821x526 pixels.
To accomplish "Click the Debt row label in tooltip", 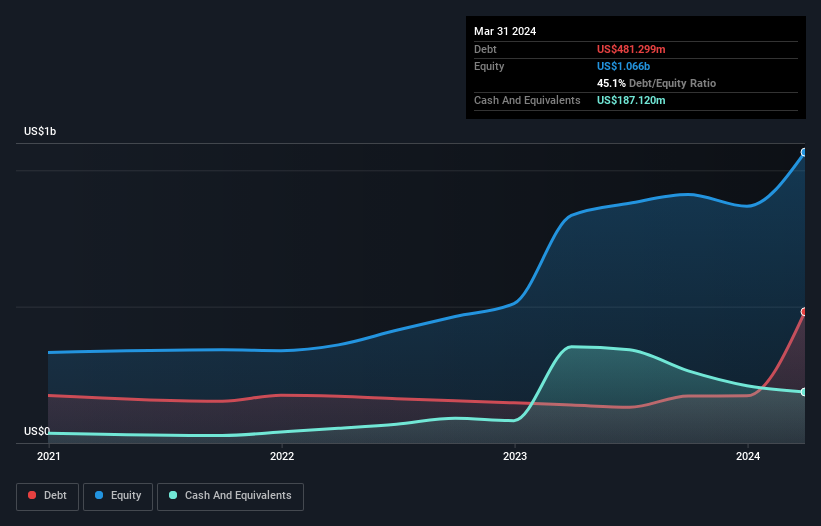I will click(x=485, y=49).
